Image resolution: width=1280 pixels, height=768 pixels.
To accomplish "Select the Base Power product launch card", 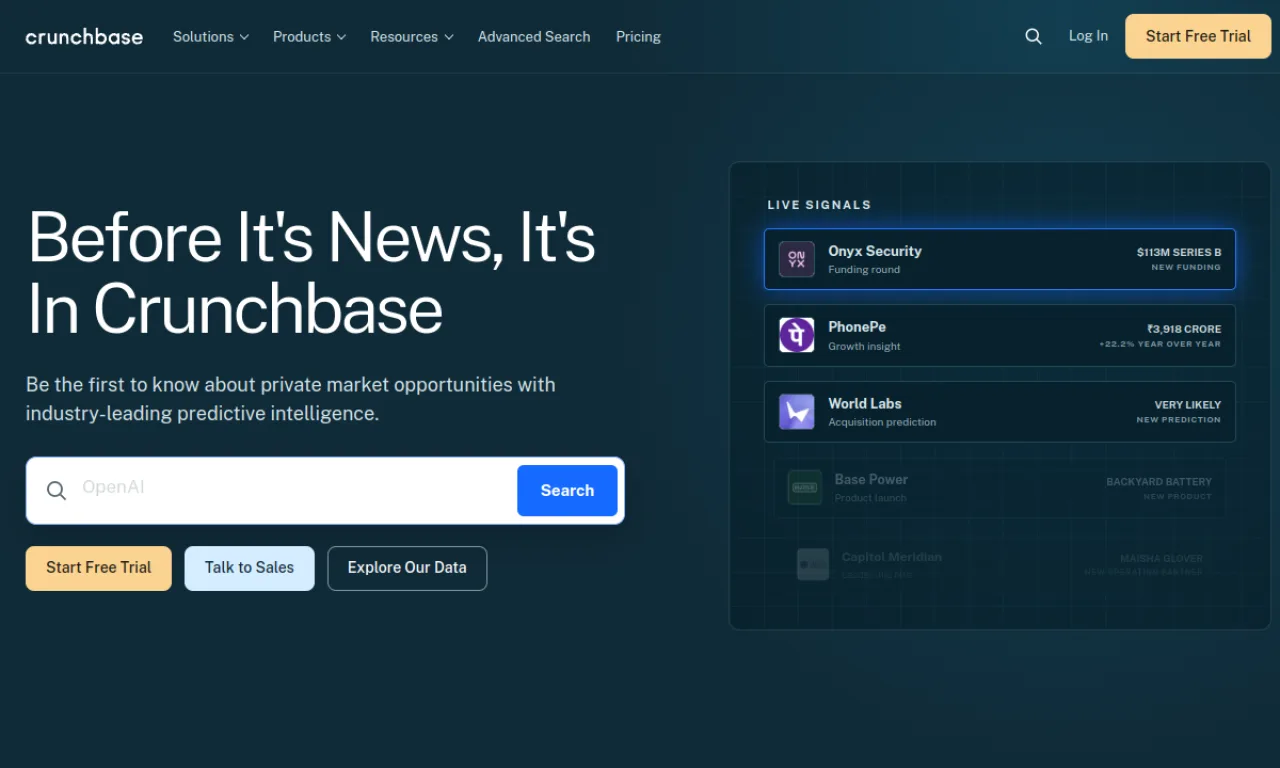I will (x=1000, y=487).
